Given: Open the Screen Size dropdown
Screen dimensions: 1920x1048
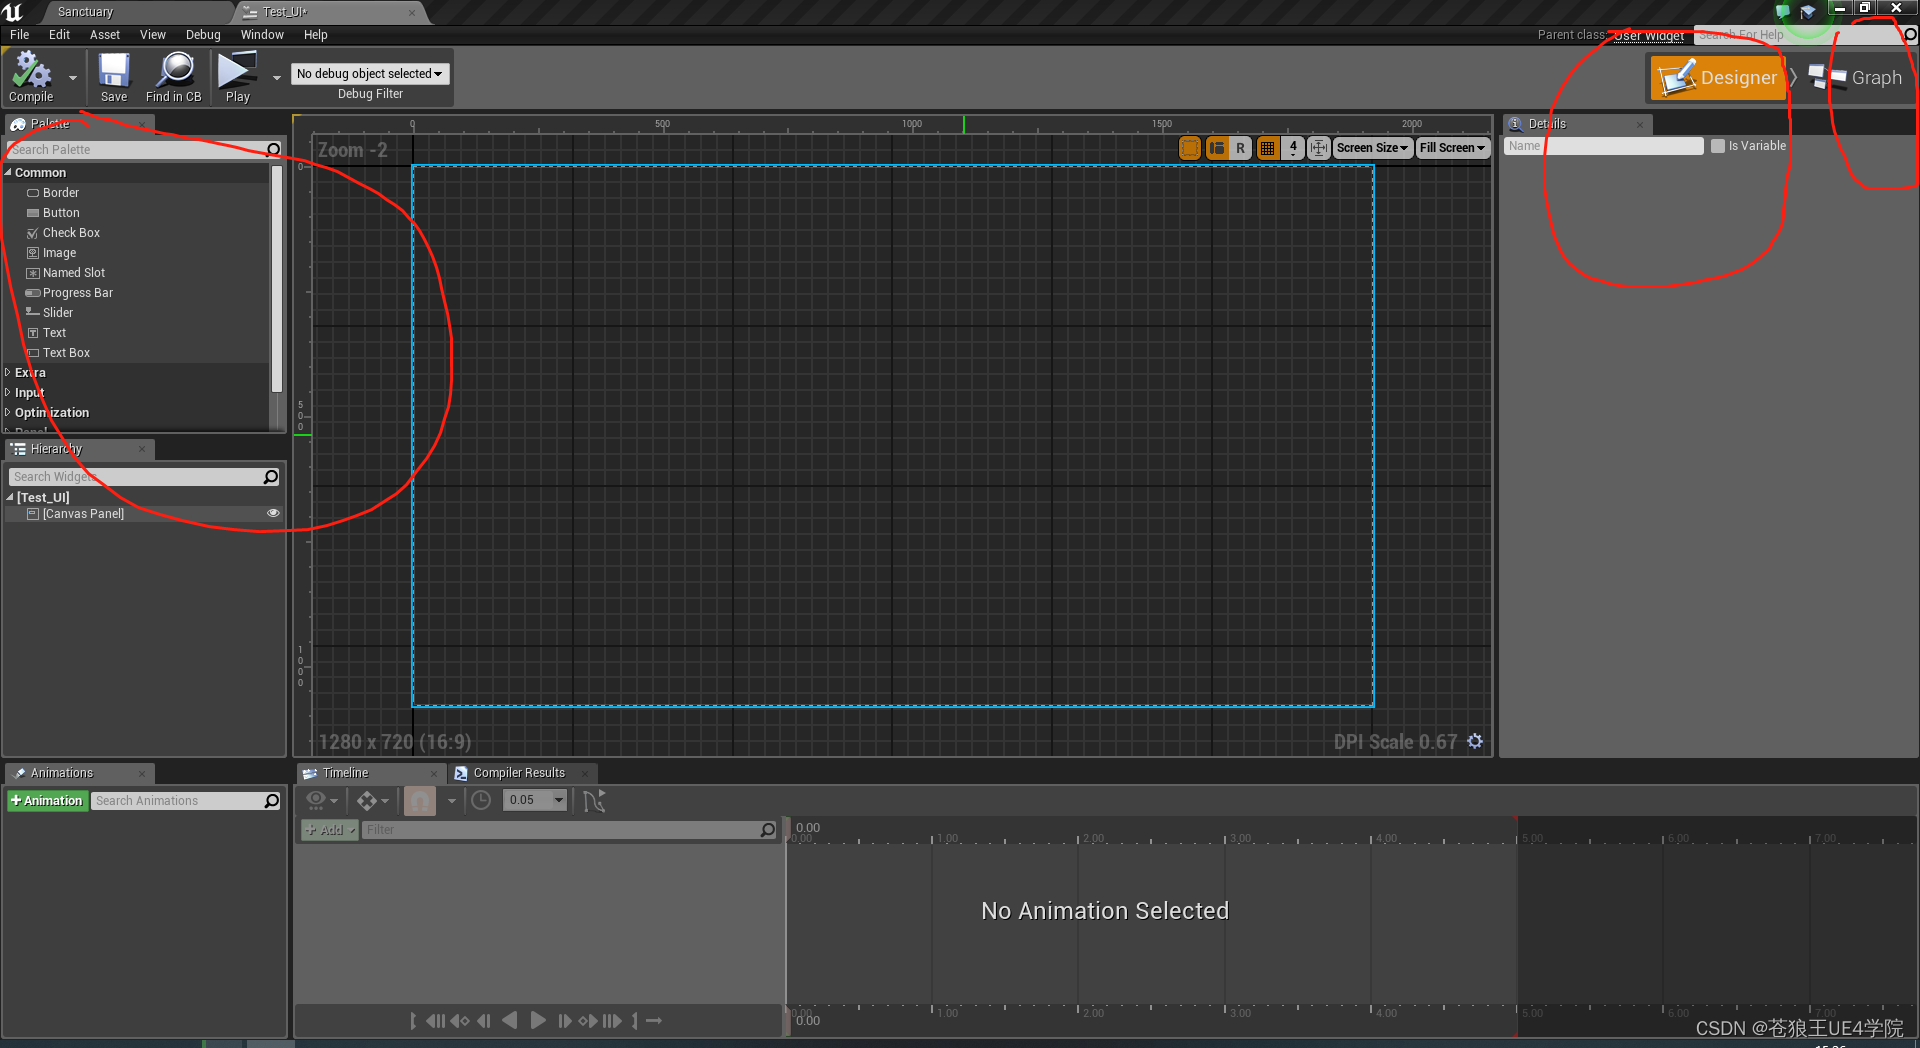Looking at the screenshot, I should click(x=1371, y=147).
